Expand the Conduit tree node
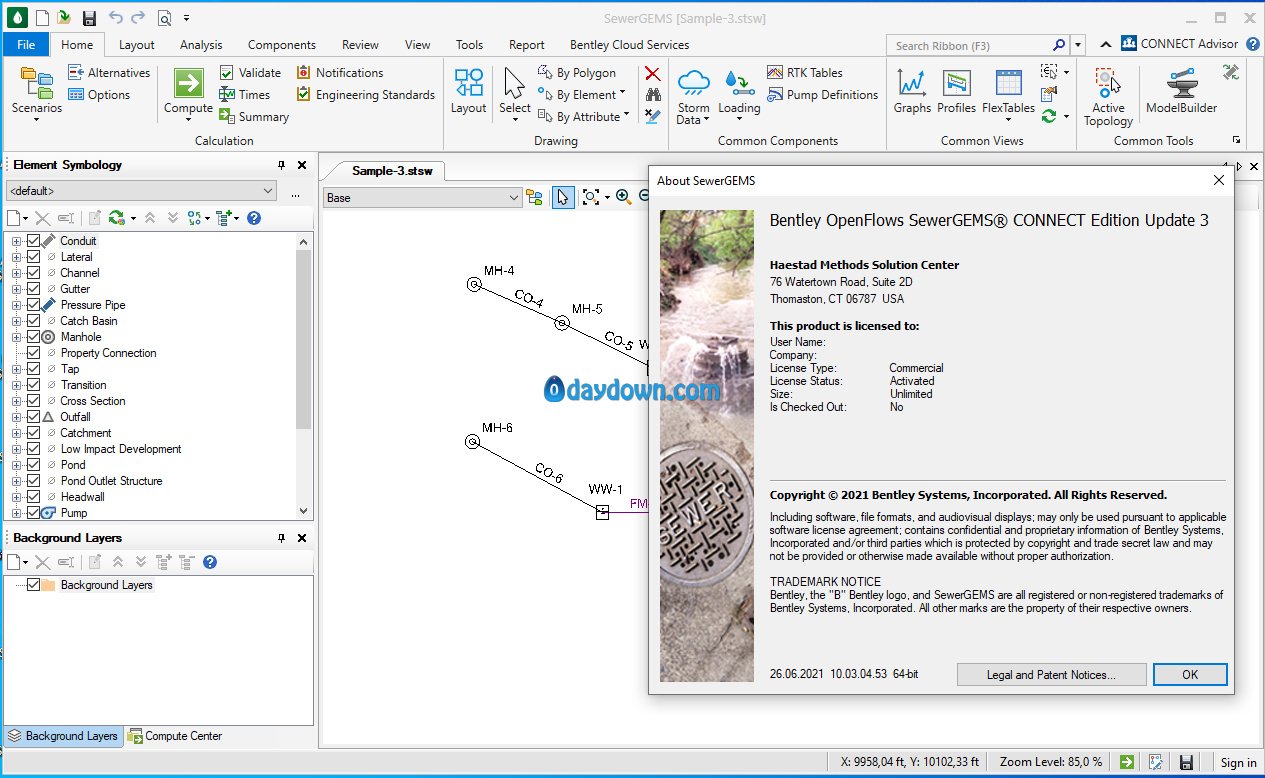1265x778 pixels. coord(16,241)
